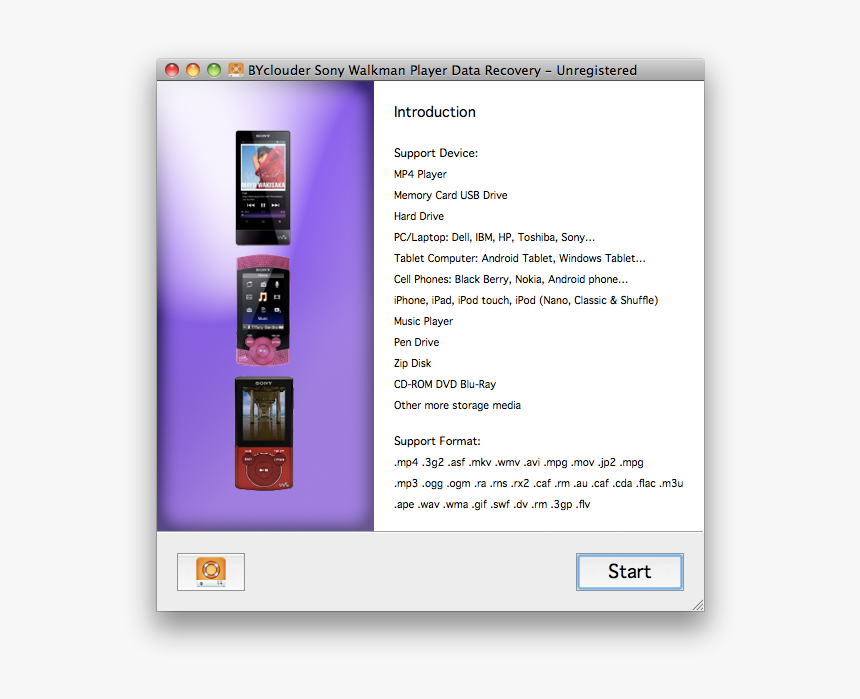Click the Start button
The width and height of the screenshot is (860, 699).
(630, 572)
